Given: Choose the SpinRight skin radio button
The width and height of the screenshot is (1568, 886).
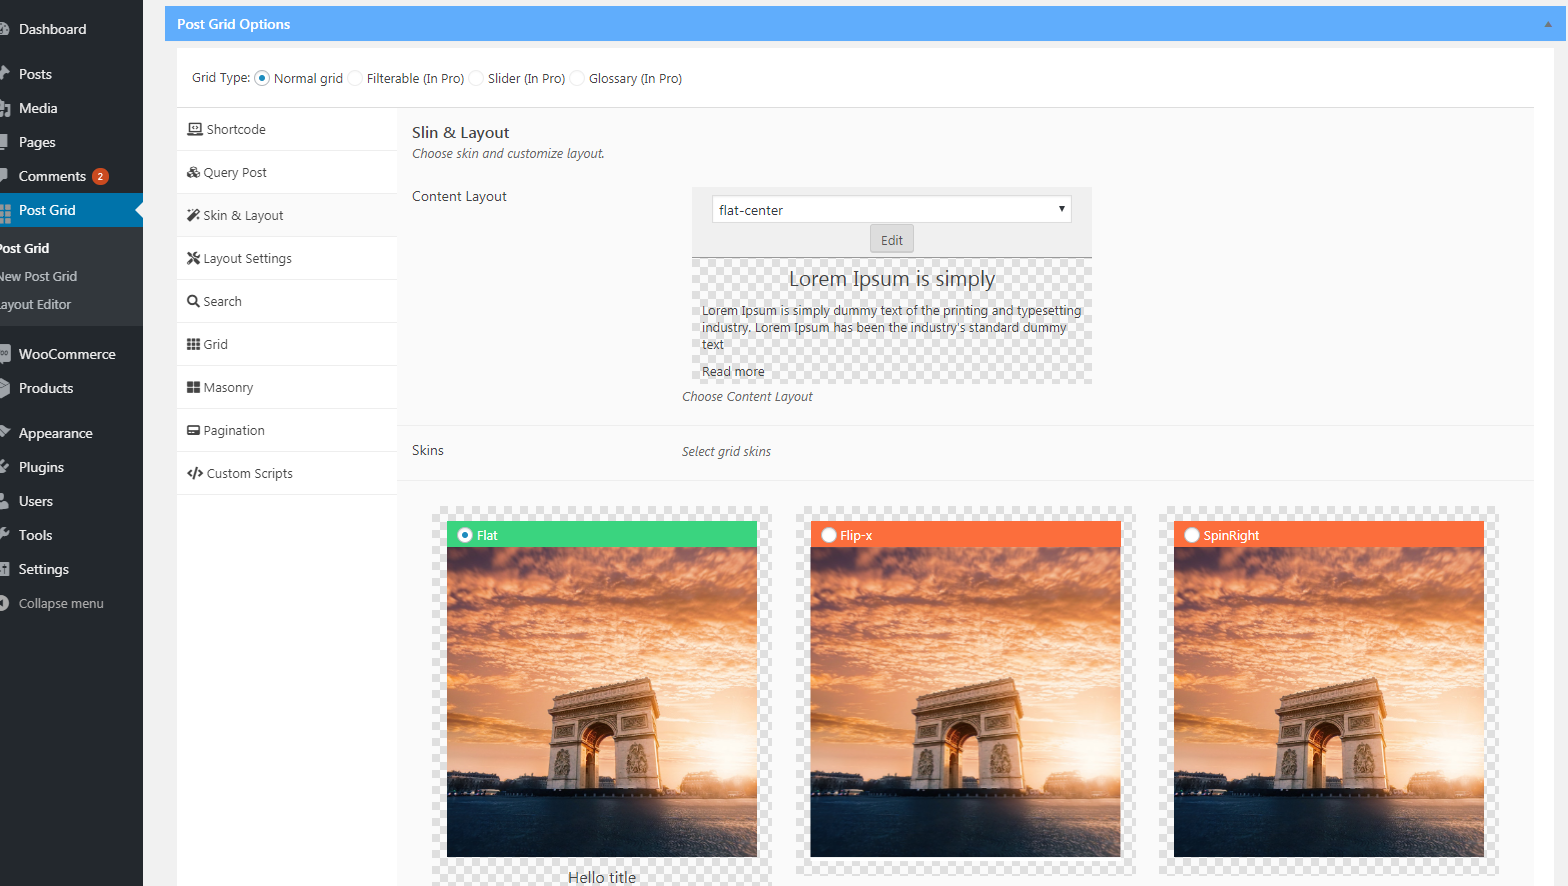Looking at the screenshot, I should [1191, 535].
